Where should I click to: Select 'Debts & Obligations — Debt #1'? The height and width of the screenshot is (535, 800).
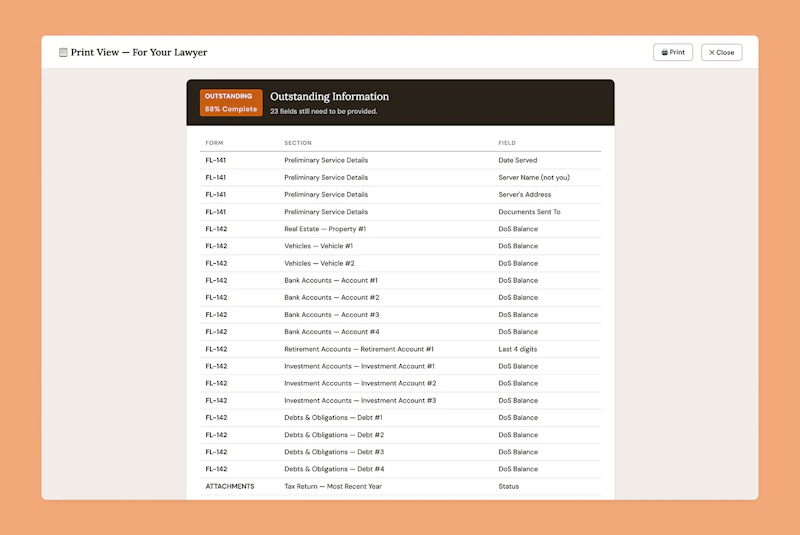333,417
